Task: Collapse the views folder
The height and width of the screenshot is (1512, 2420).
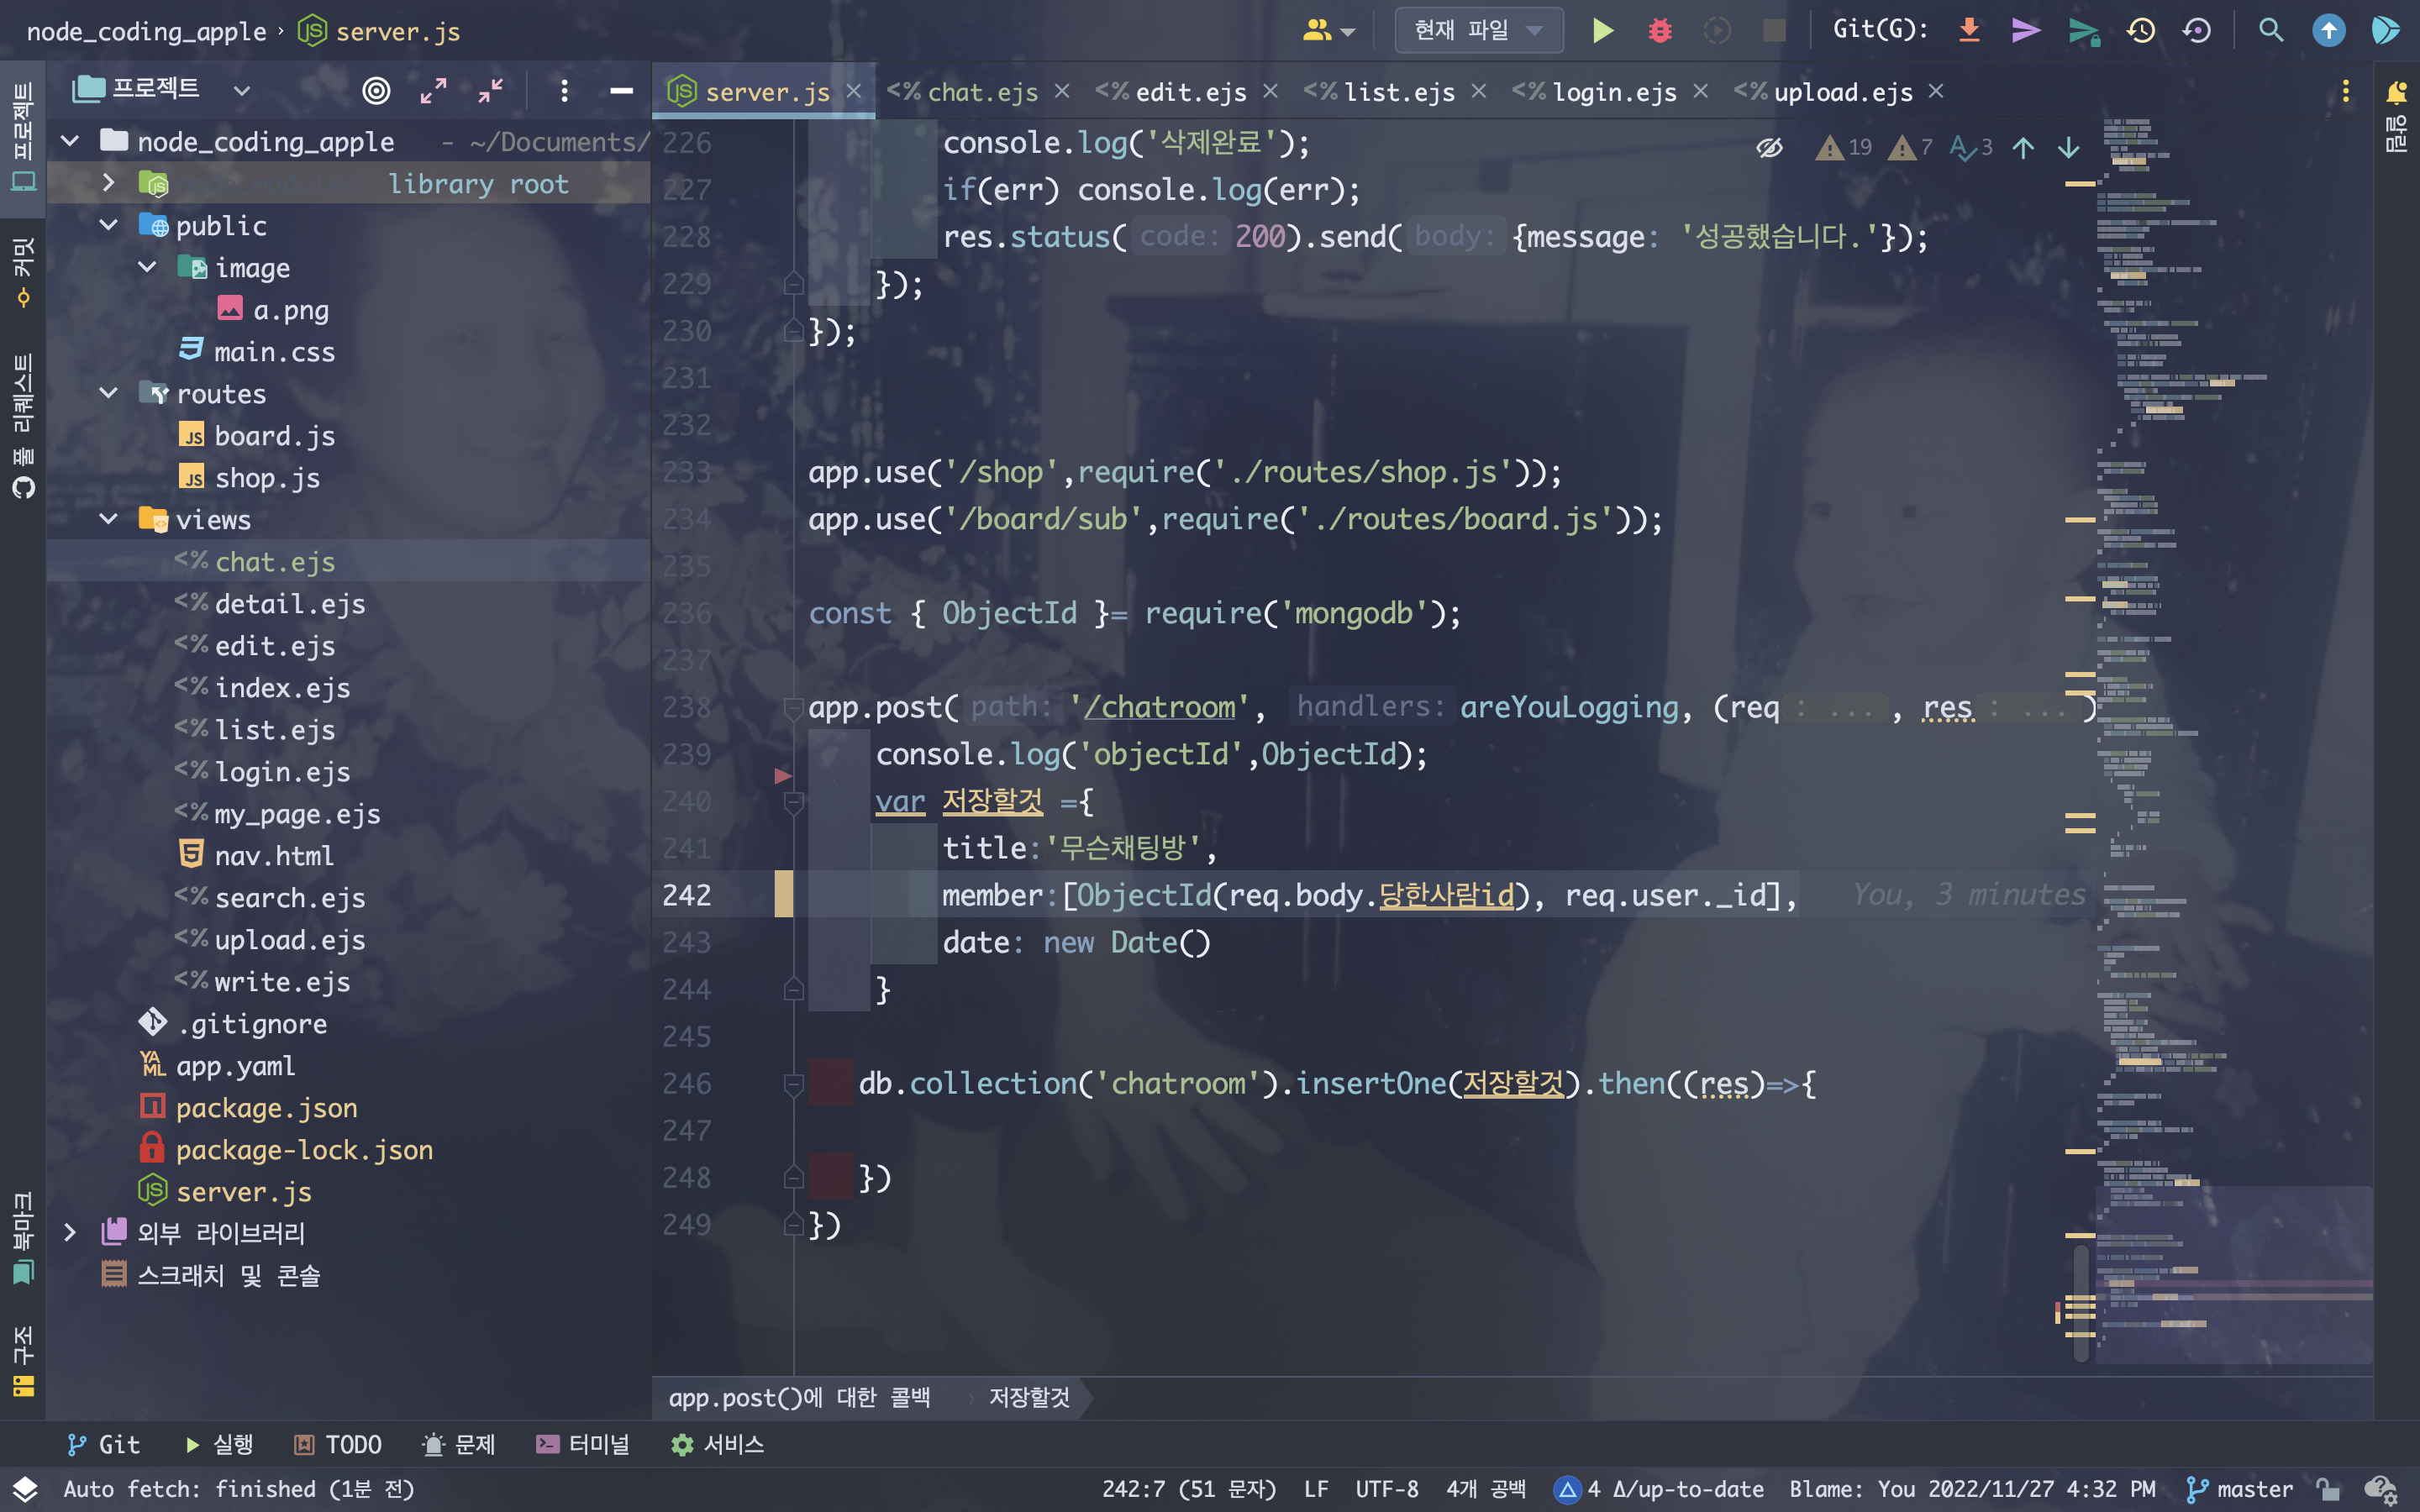Action: pyautogui.click(x=108, y=519)
